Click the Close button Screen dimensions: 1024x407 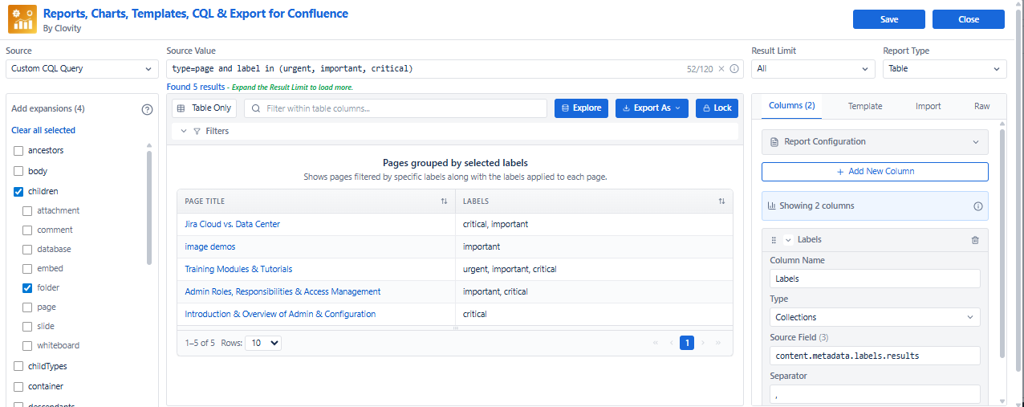point(968,20)
